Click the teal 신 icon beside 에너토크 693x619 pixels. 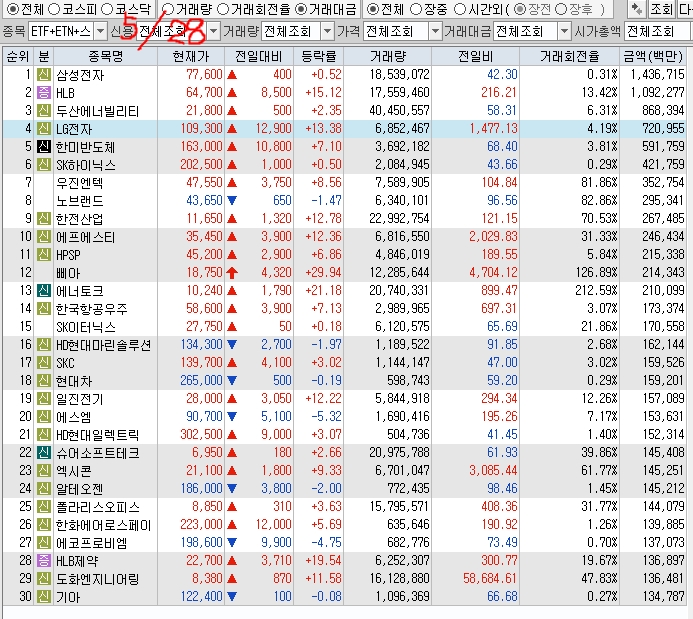point(44,291)
